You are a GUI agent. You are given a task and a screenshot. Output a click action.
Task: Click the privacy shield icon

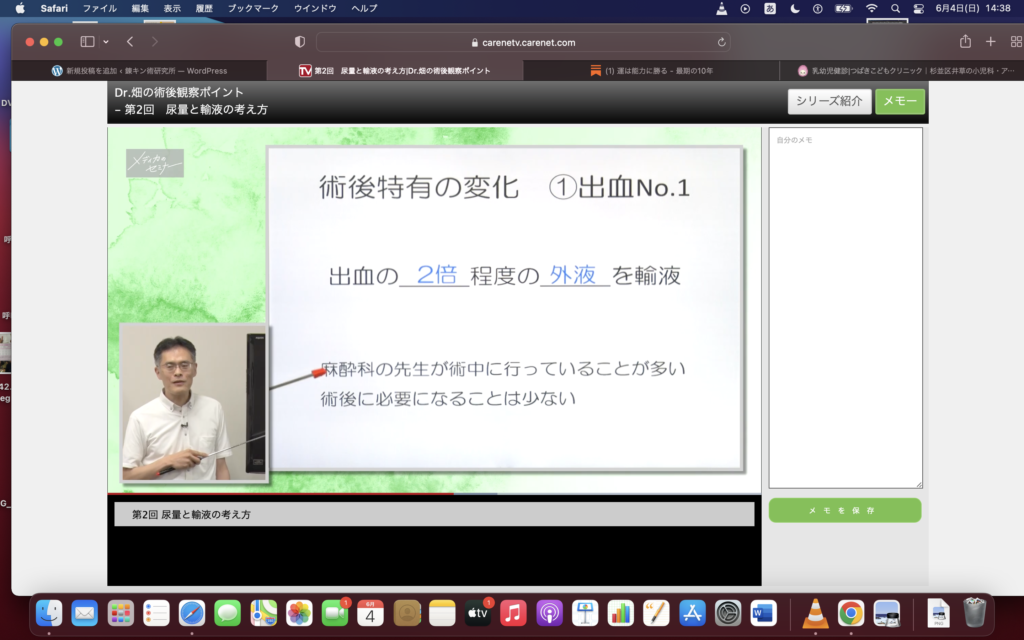point(299,42)
